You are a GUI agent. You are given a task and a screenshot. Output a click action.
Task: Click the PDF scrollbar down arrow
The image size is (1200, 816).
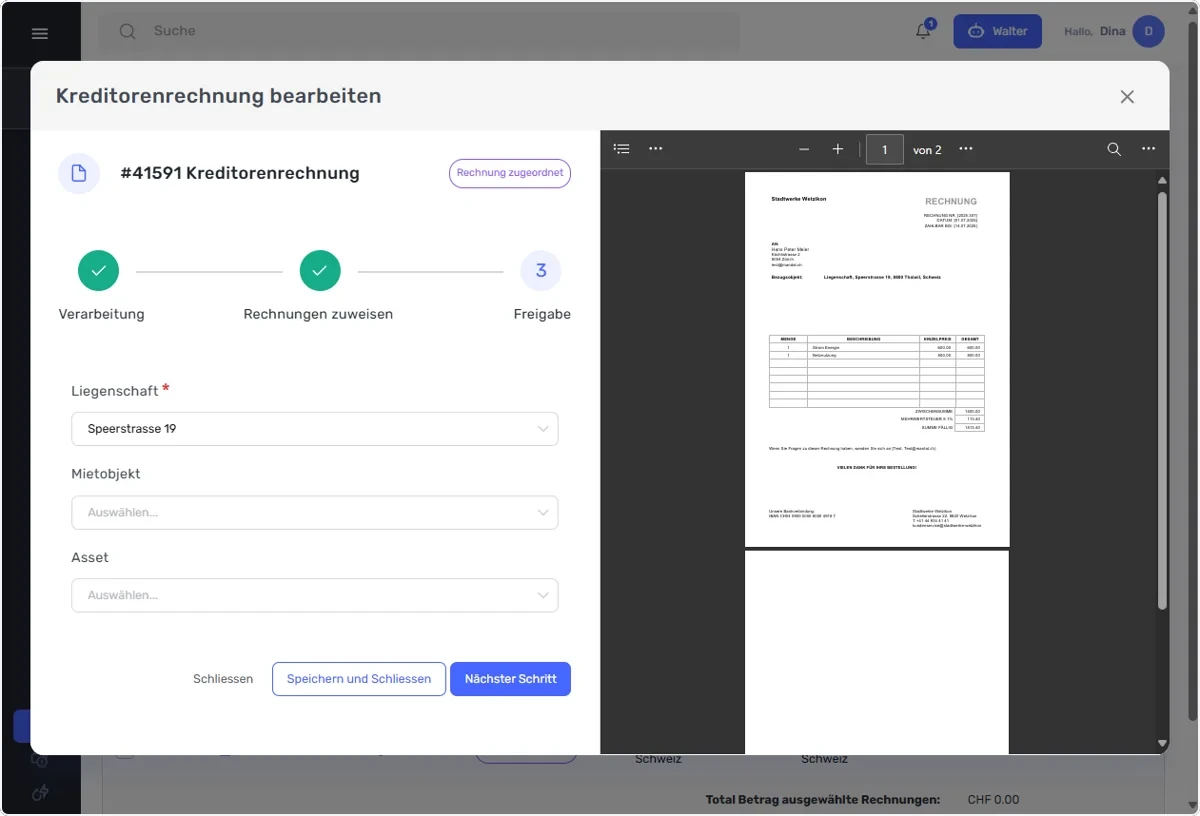[x=1162, y=743]
